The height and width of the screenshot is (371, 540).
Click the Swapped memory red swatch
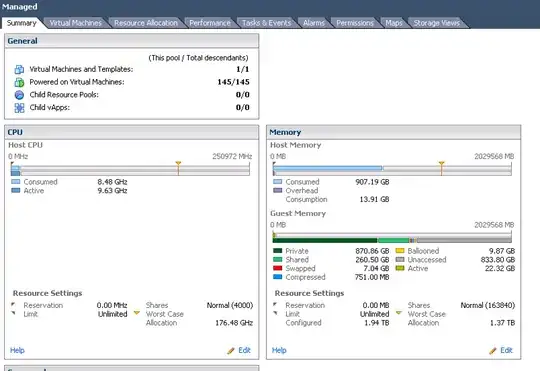tap(278, 268)
